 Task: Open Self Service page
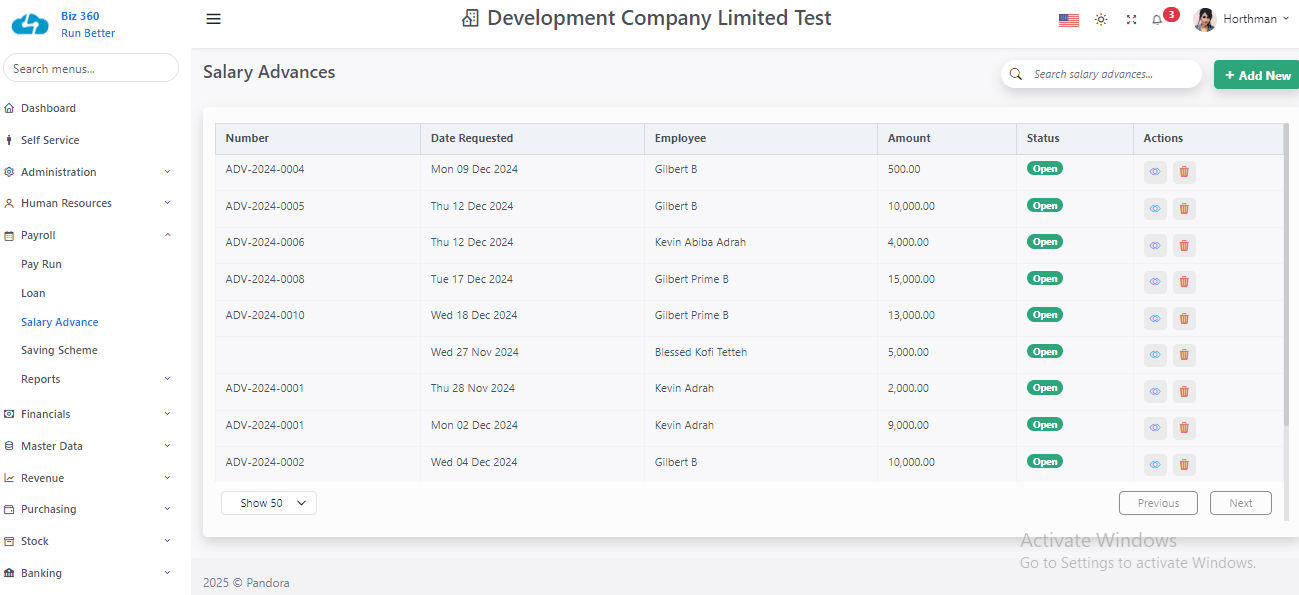click(50, 140)
